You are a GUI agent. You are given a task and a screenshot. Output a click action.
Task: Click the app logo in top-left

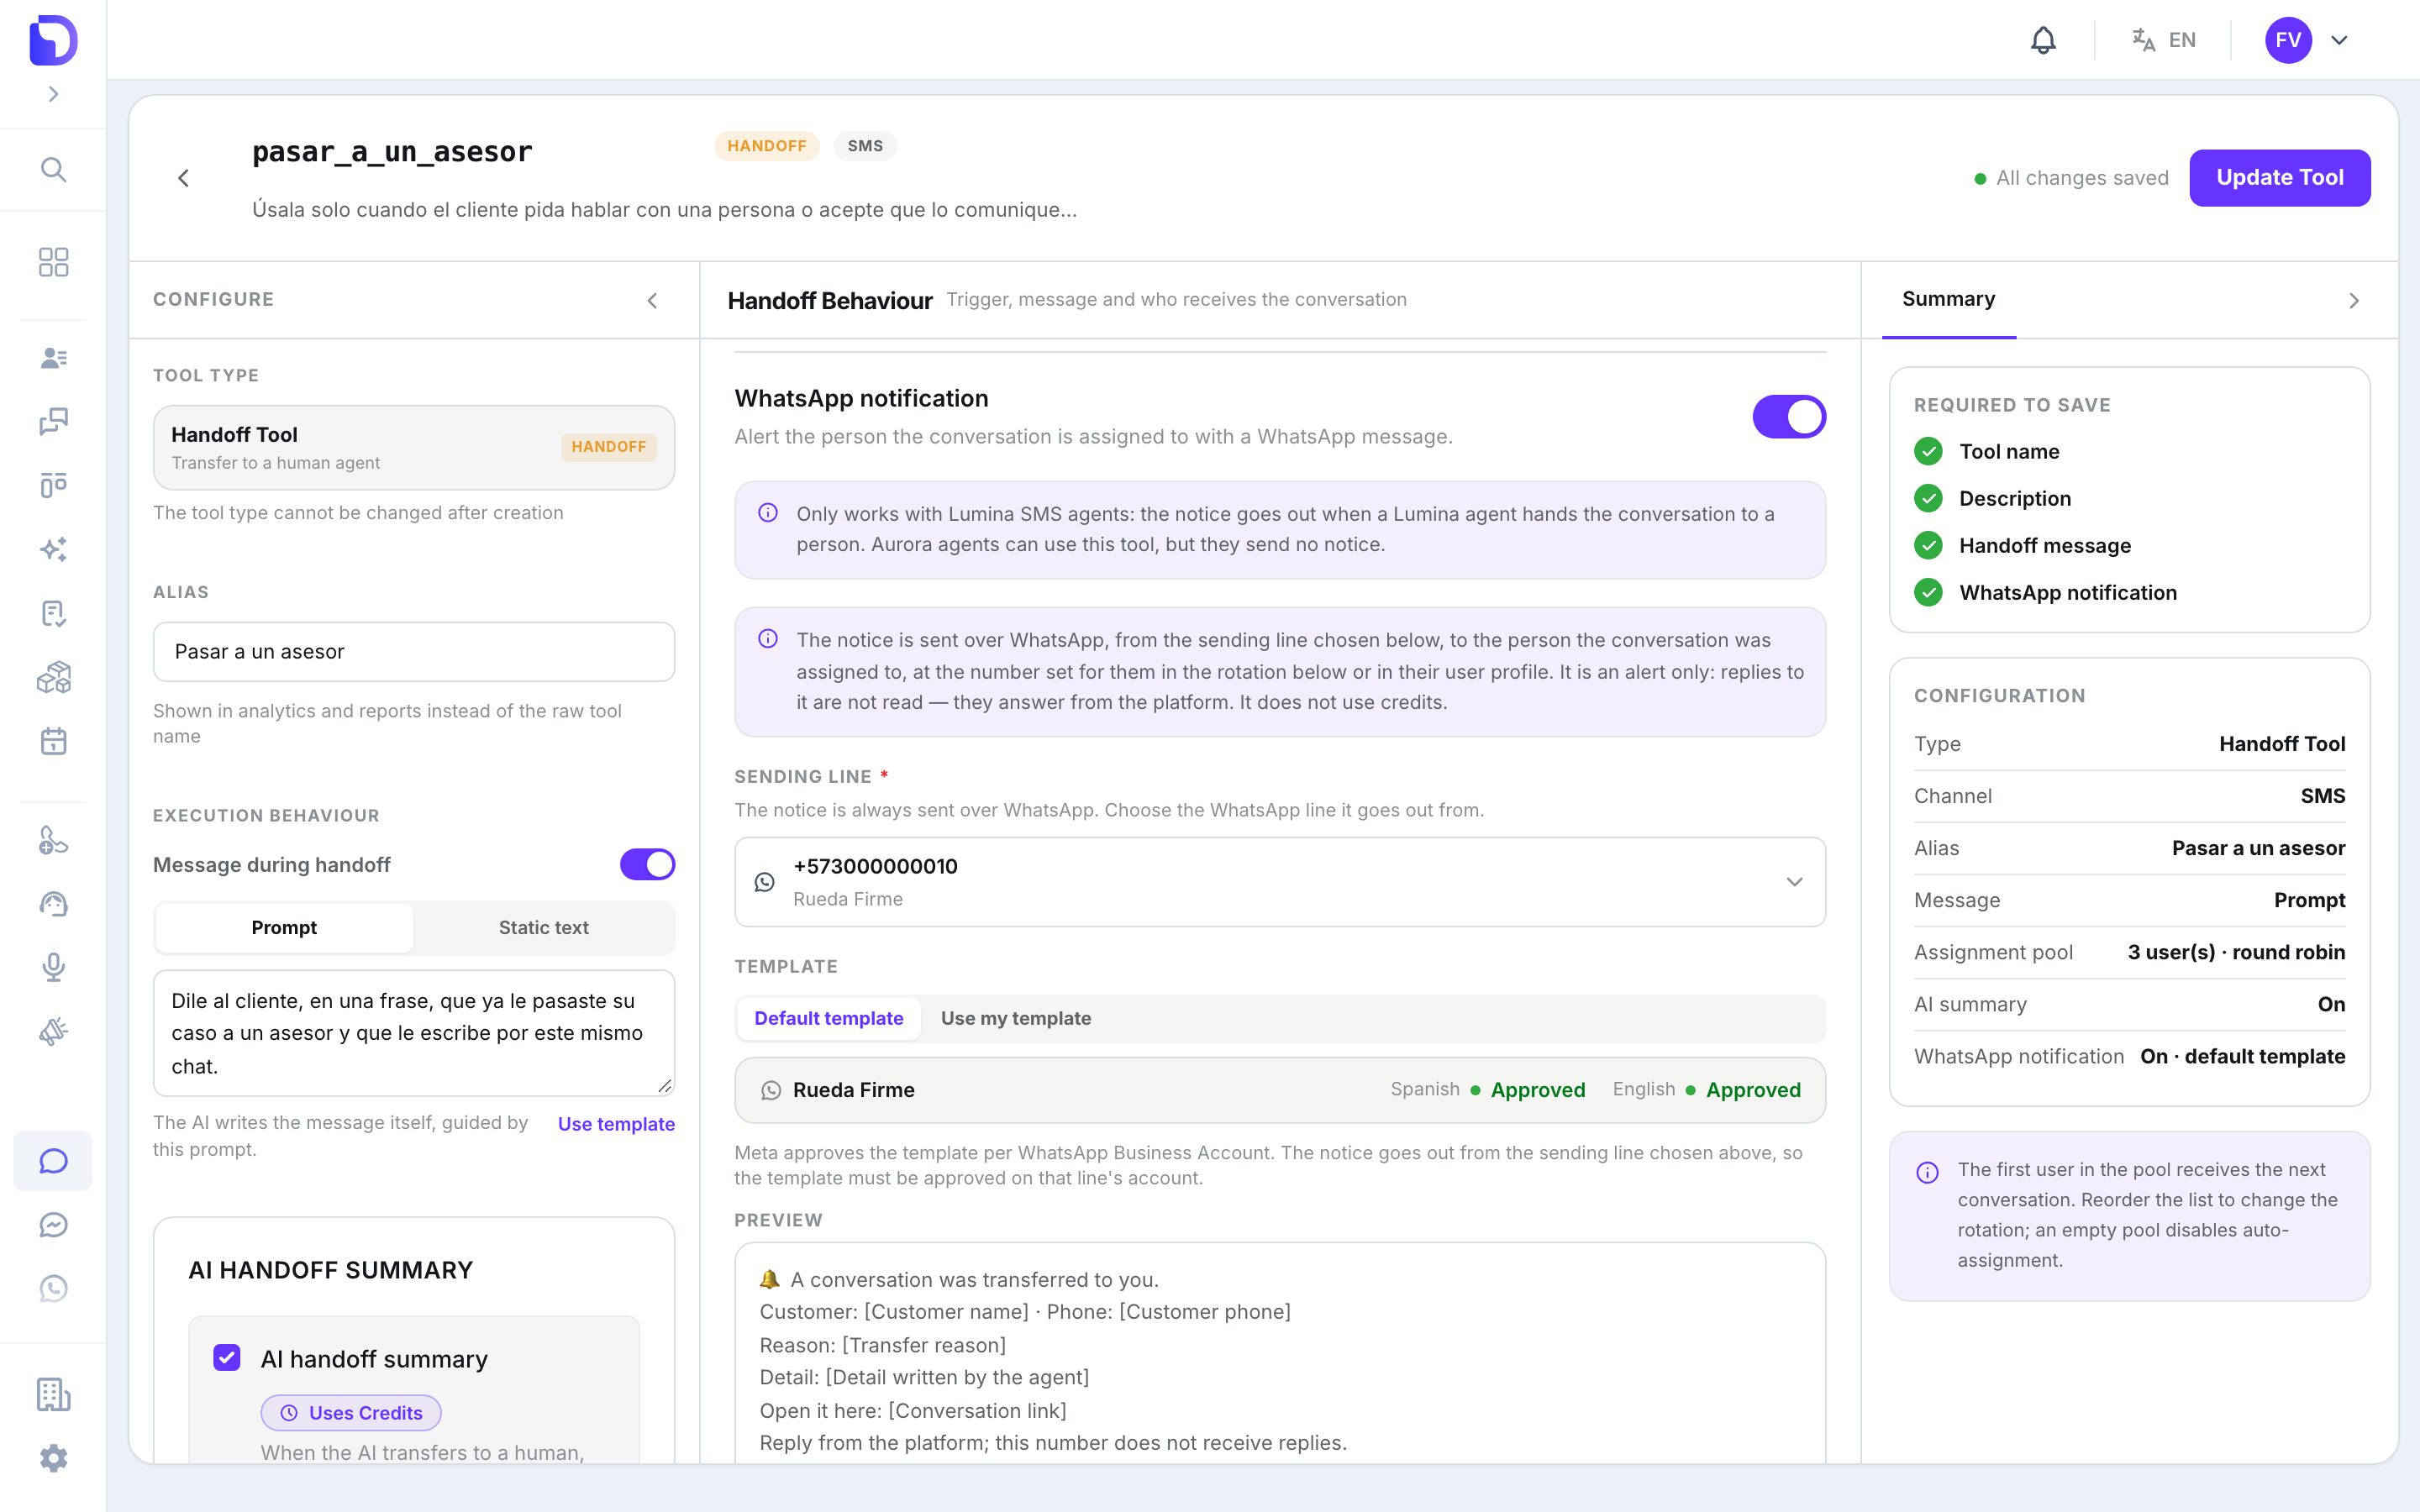coord(53,40)
